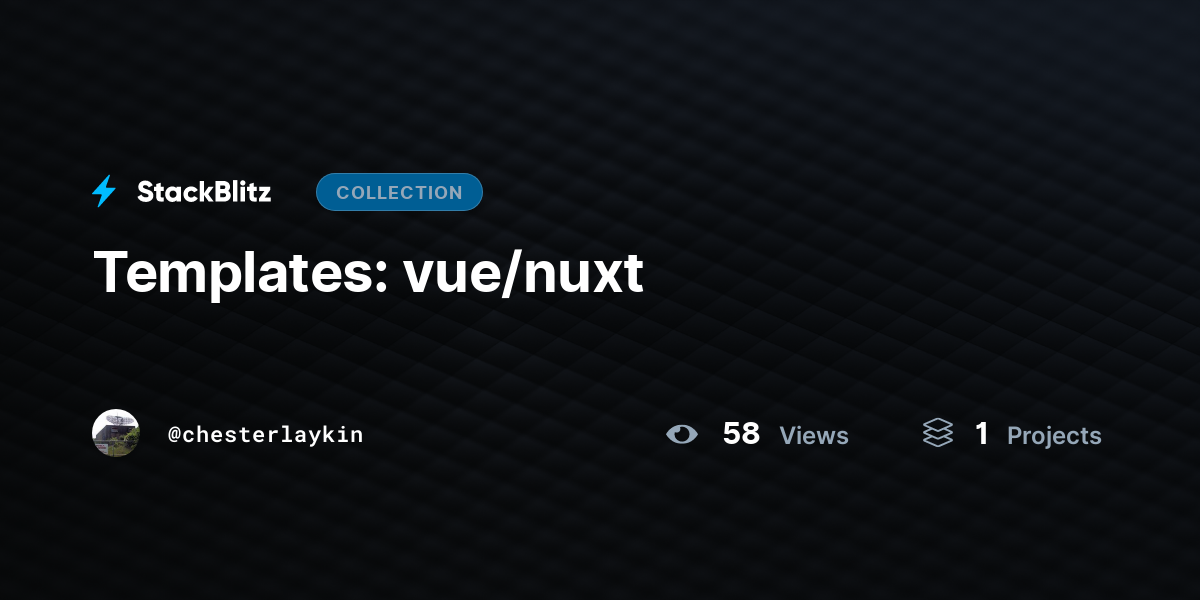The height and width of the screenshot is (600, 1200).
Task: Select vue/nuxt in the heading
Action: coord(523,271)
